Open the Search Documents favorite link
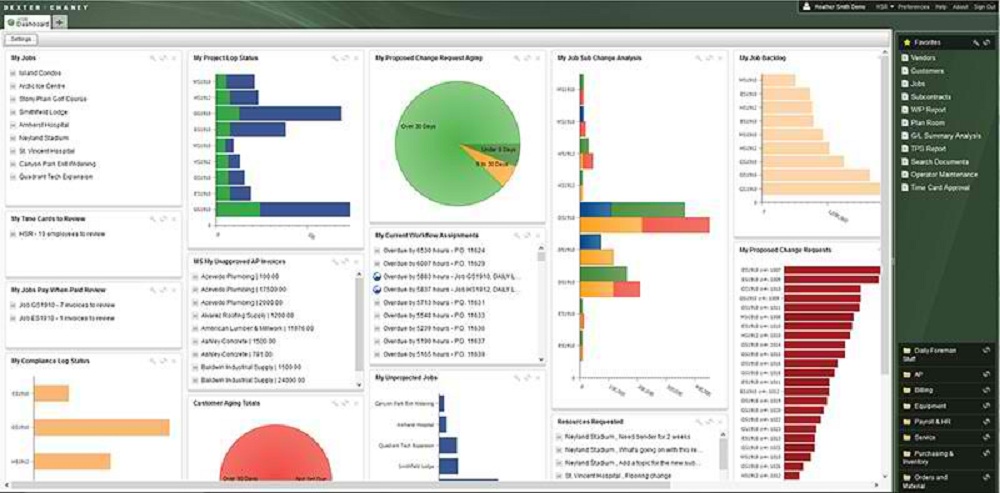Viewport: 1000px width, 493px height. (x=939, y=161)
